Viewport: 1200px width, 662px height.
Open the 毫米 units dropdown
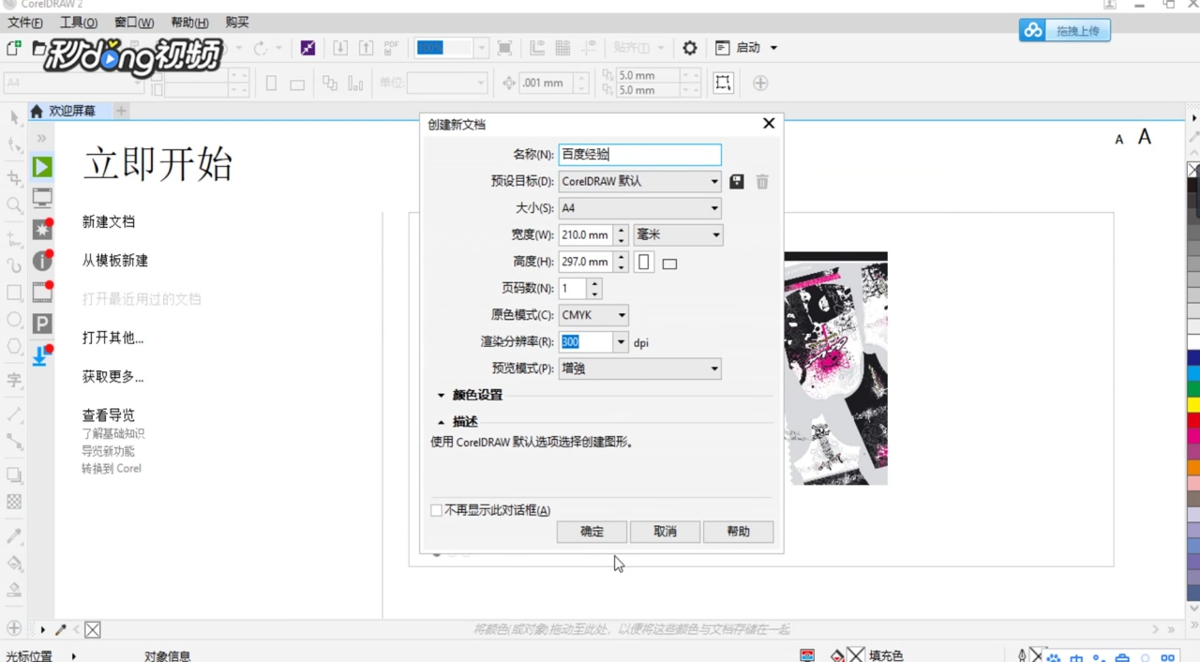click(678, 235)
